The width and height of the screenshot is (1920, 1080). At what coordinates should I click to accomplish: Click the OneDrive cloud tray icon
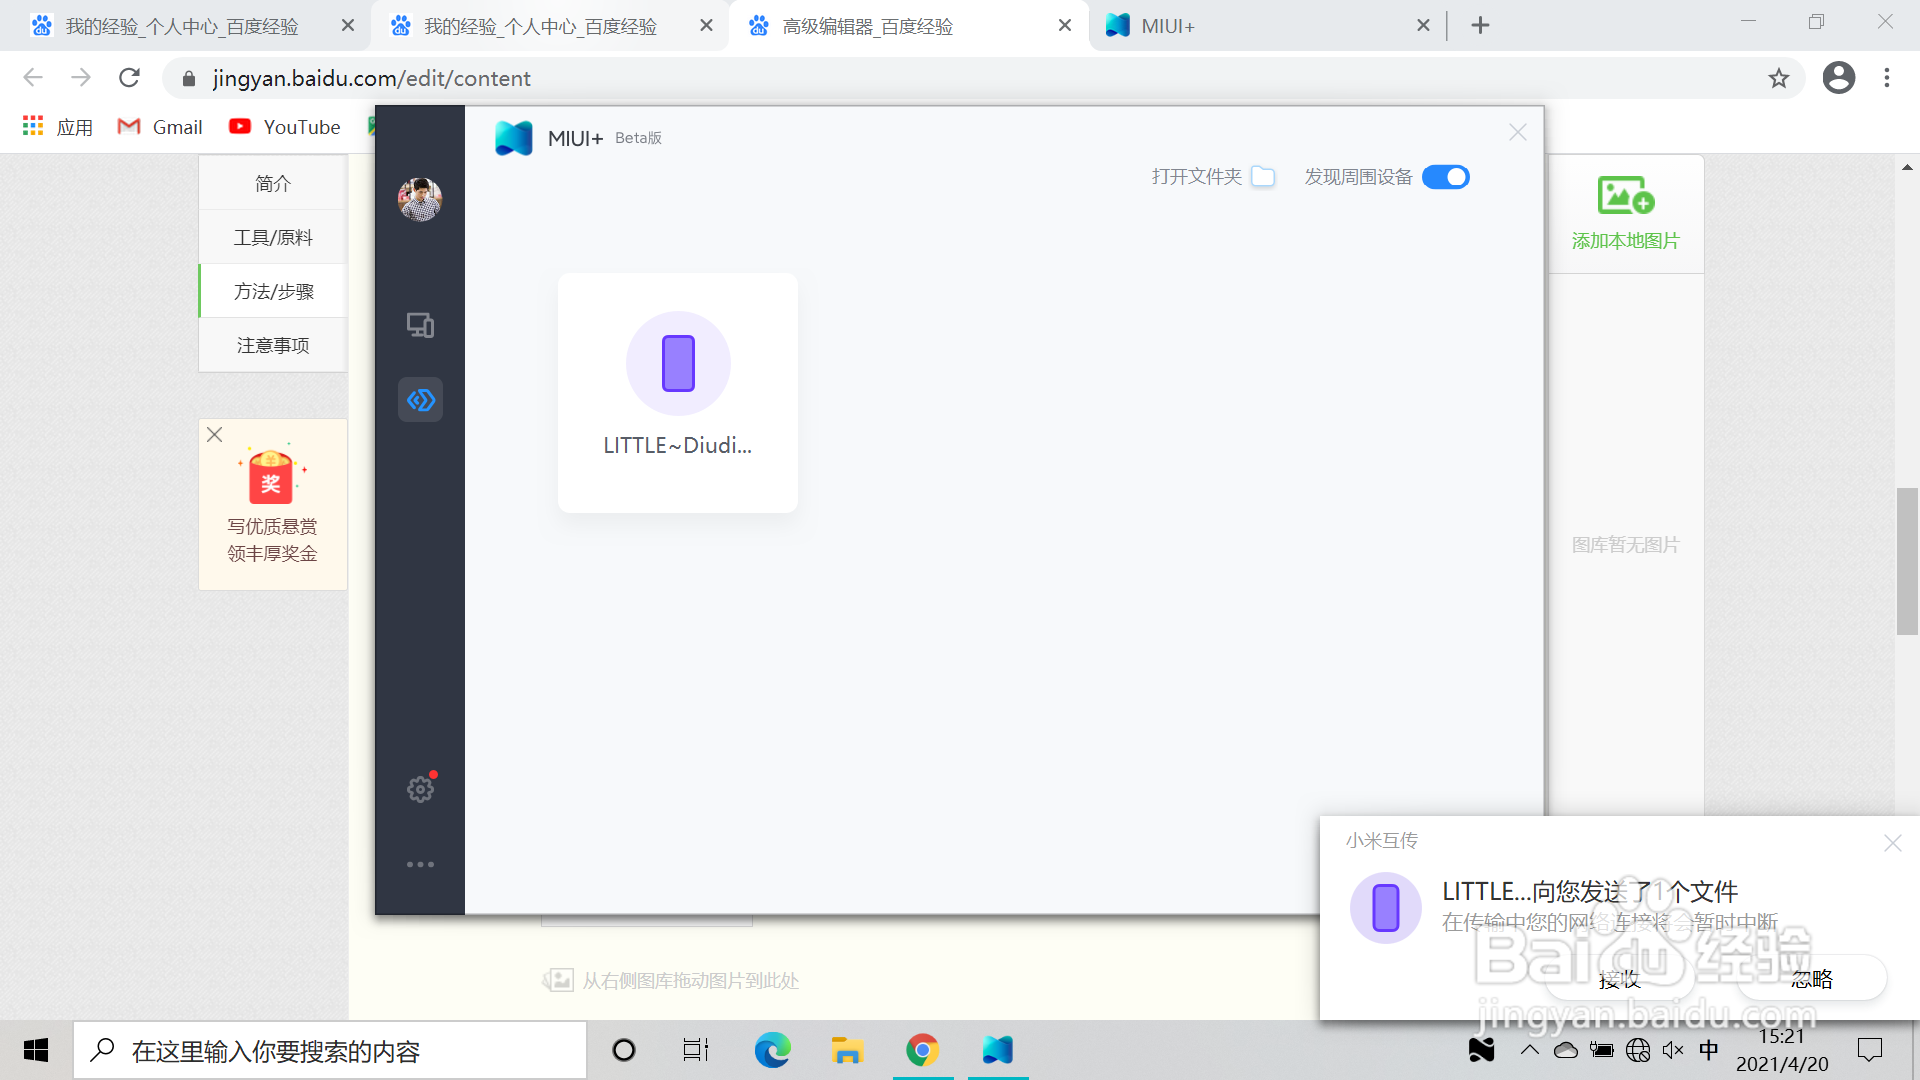[x=1565, y=1050]
